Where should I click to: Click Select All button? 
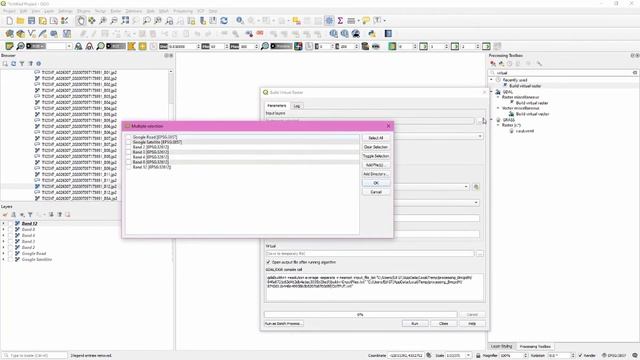pyautogui.click(x=376, y=138)
